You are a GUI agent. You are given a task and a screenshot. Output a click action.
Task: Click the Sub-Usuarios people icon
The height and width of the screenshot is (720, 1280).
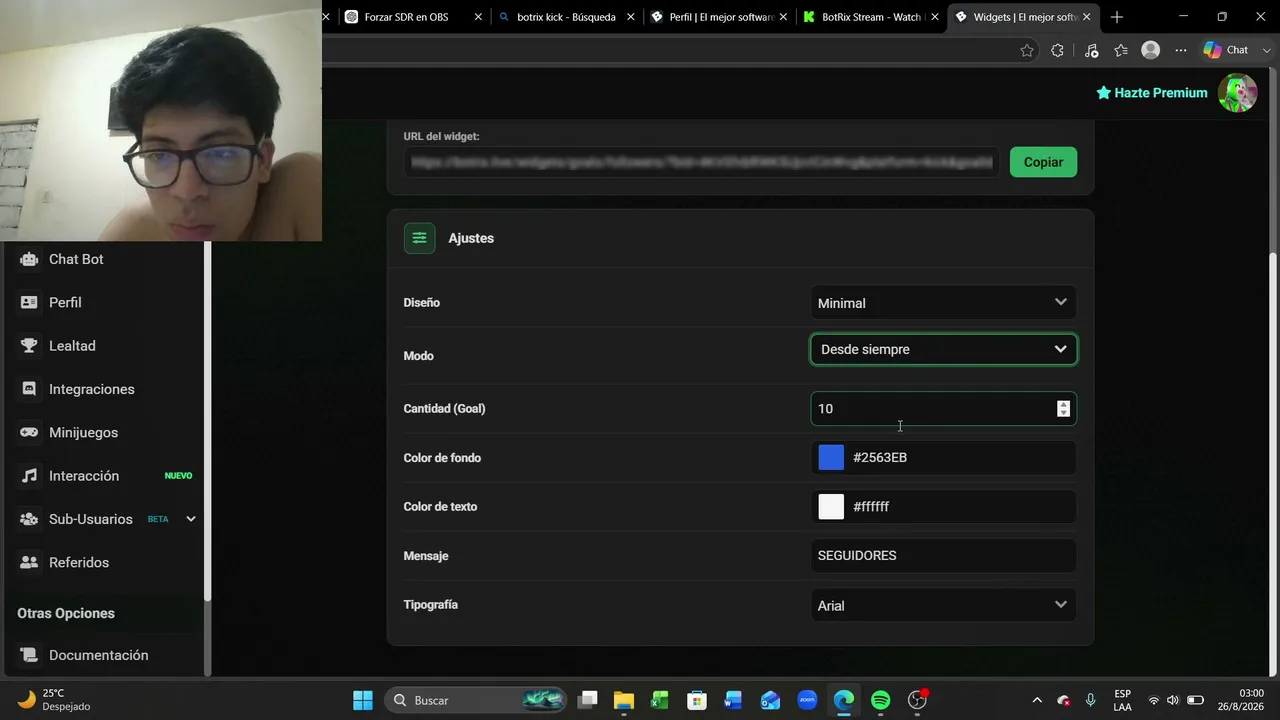[29, 519]
